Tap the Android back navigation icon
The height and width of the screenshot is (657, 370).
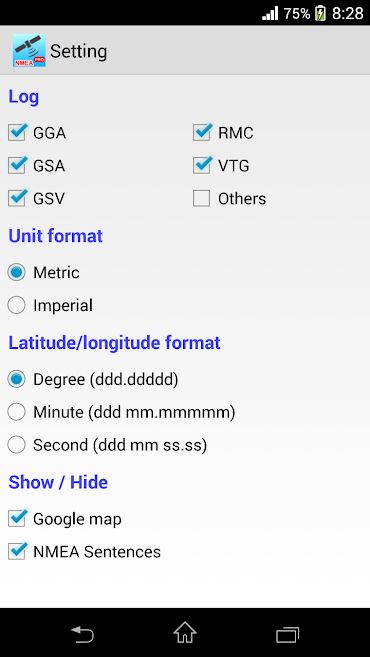(x=83, y=634)
